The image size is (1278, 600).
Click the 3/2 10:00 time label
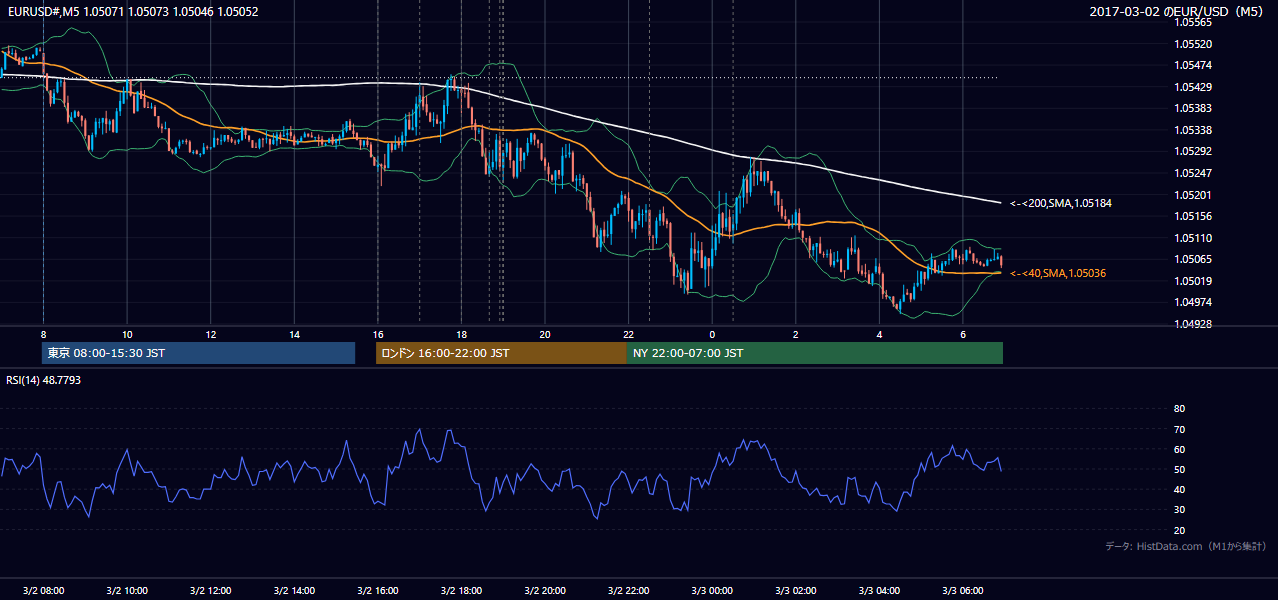(x=127, y=590)
